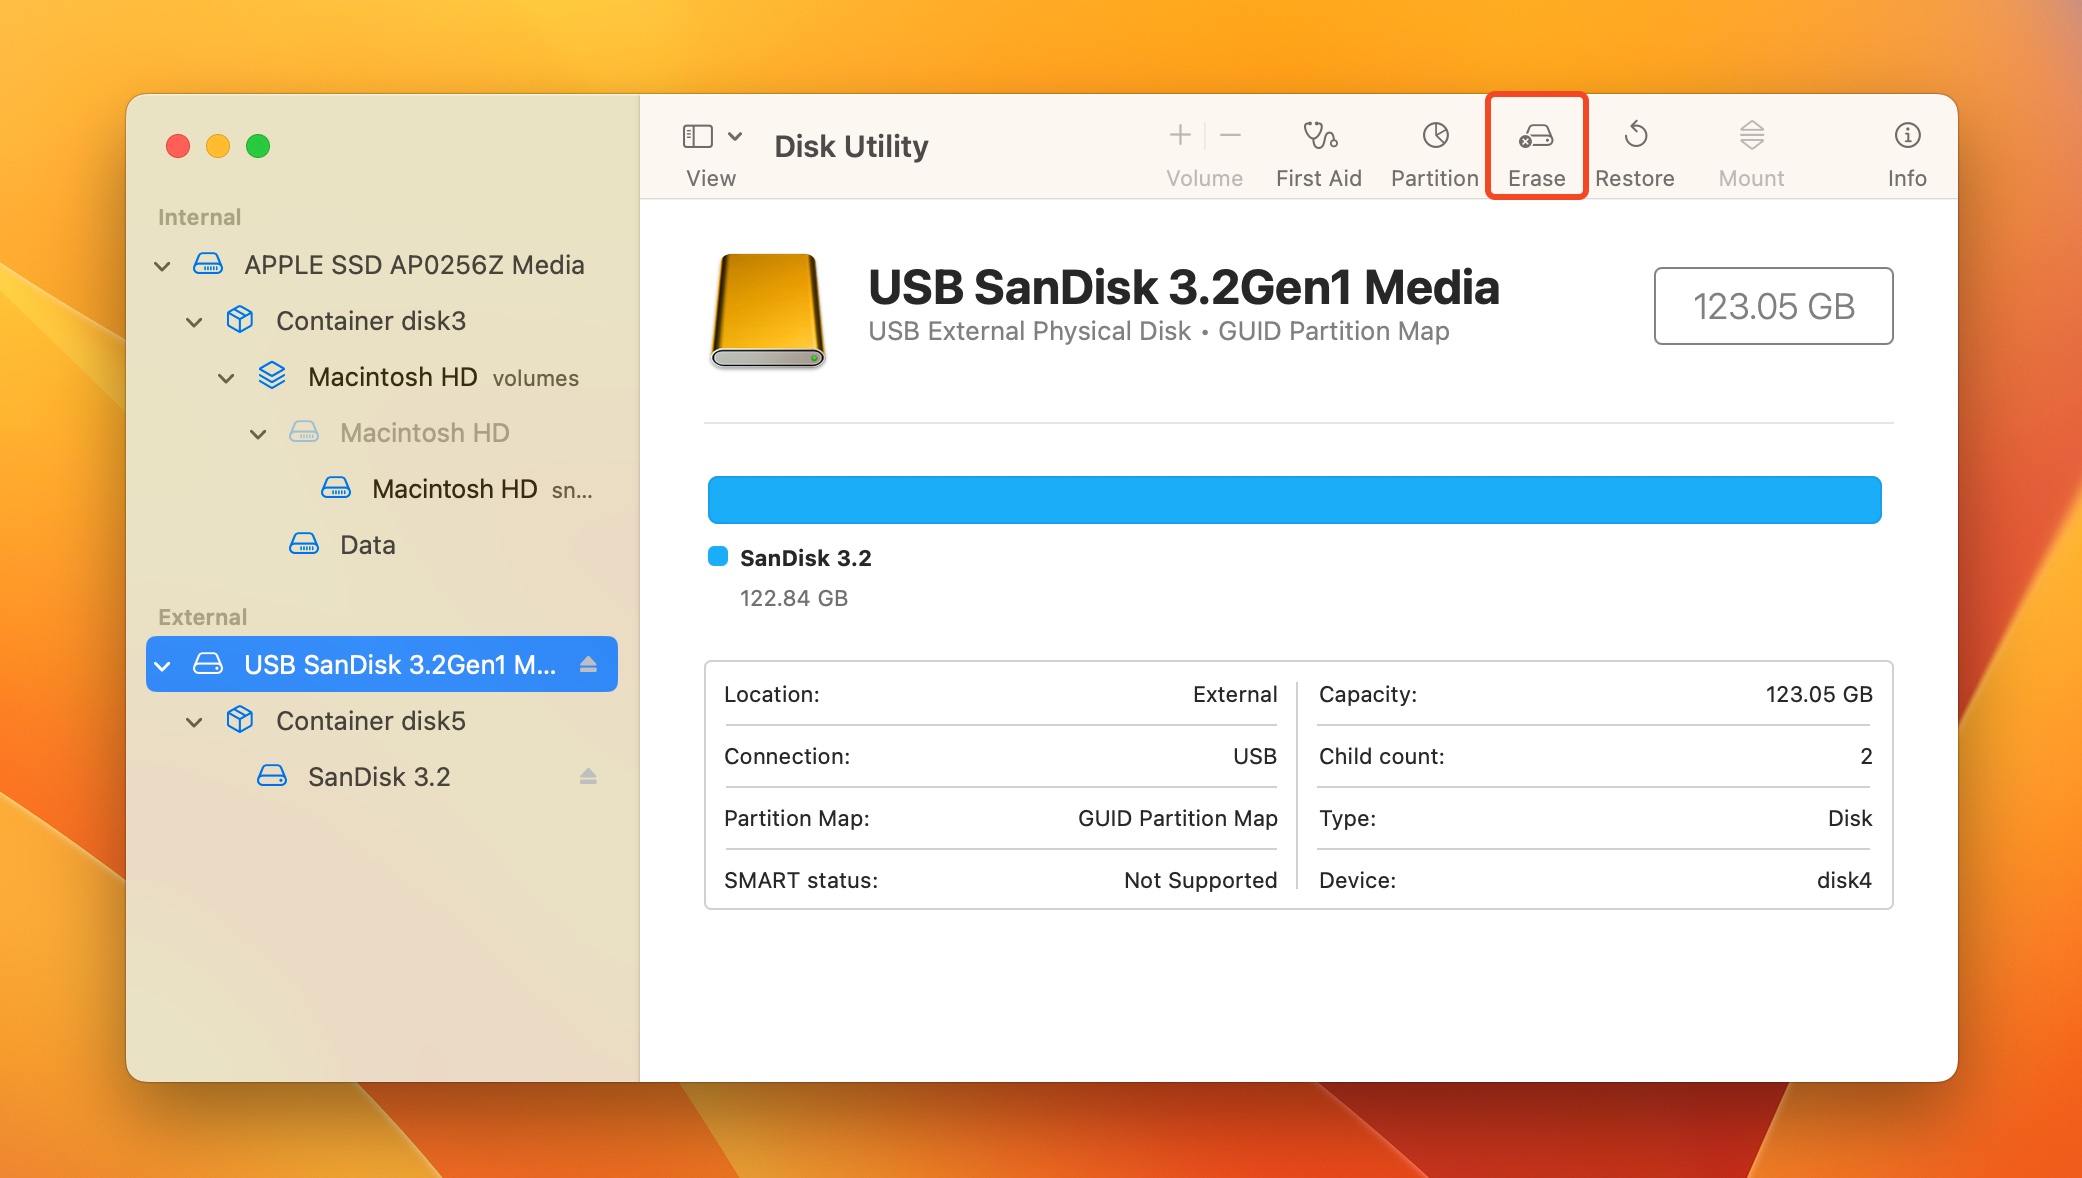Click the USB SanDisk 3.2Gen1 Media heading
This screenshot has width=2082, height=1178.
[x=1183, y=287]
